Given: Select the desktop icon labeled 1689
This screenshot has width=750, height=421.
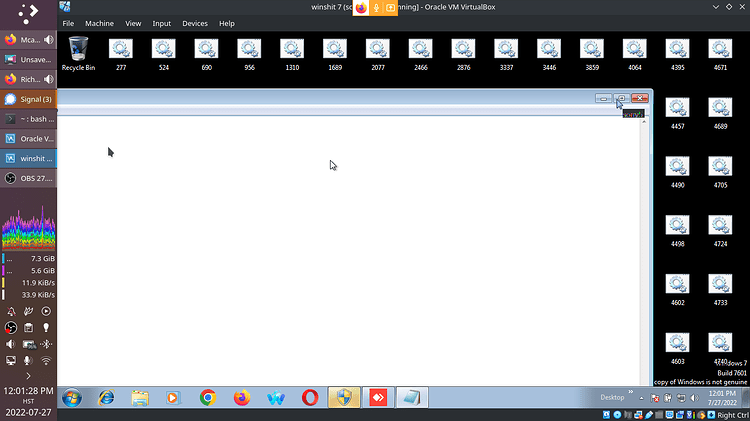Looking at the screenshot, I should [335, 54].
